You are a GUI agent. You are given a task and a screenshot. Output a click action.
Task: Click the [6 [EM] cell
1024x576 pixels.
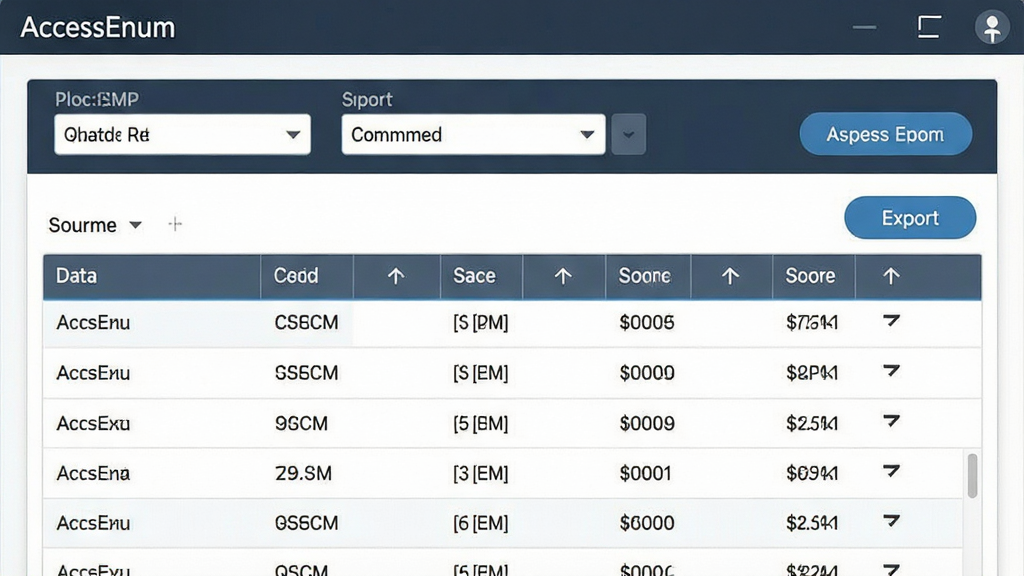point(481,523)
